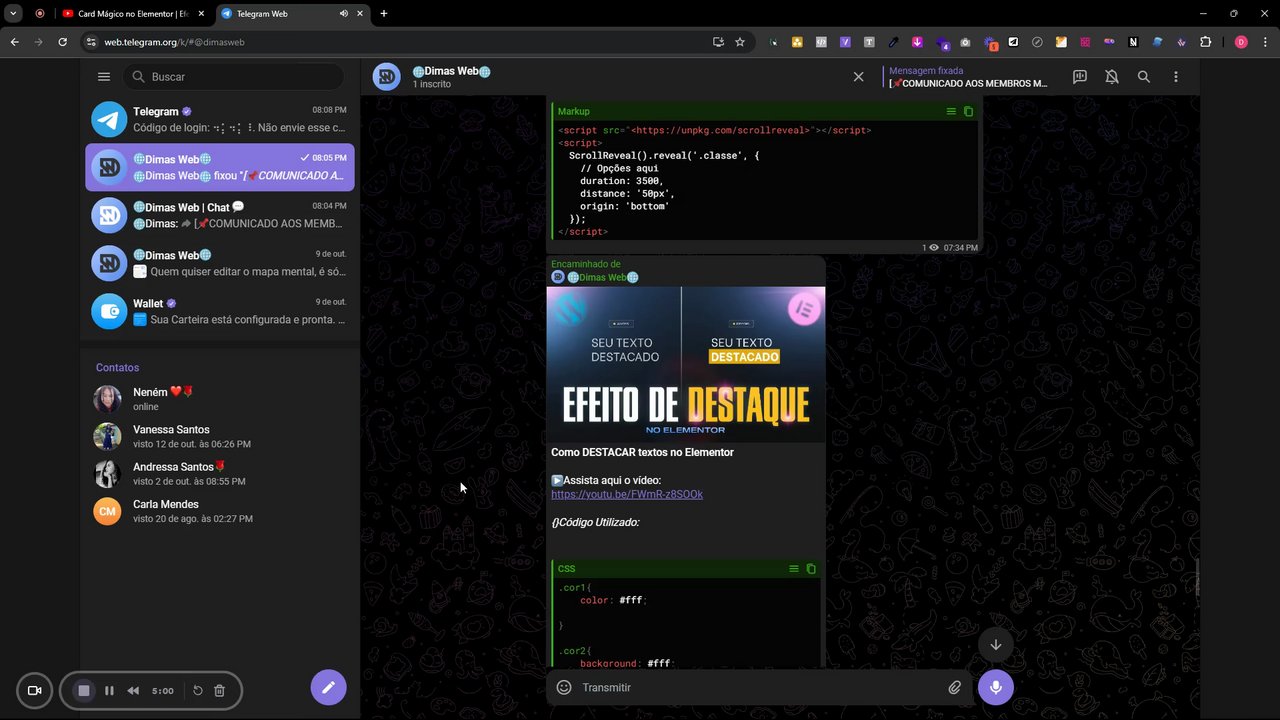Bookmark this page with star icon

tap(740, 42)
